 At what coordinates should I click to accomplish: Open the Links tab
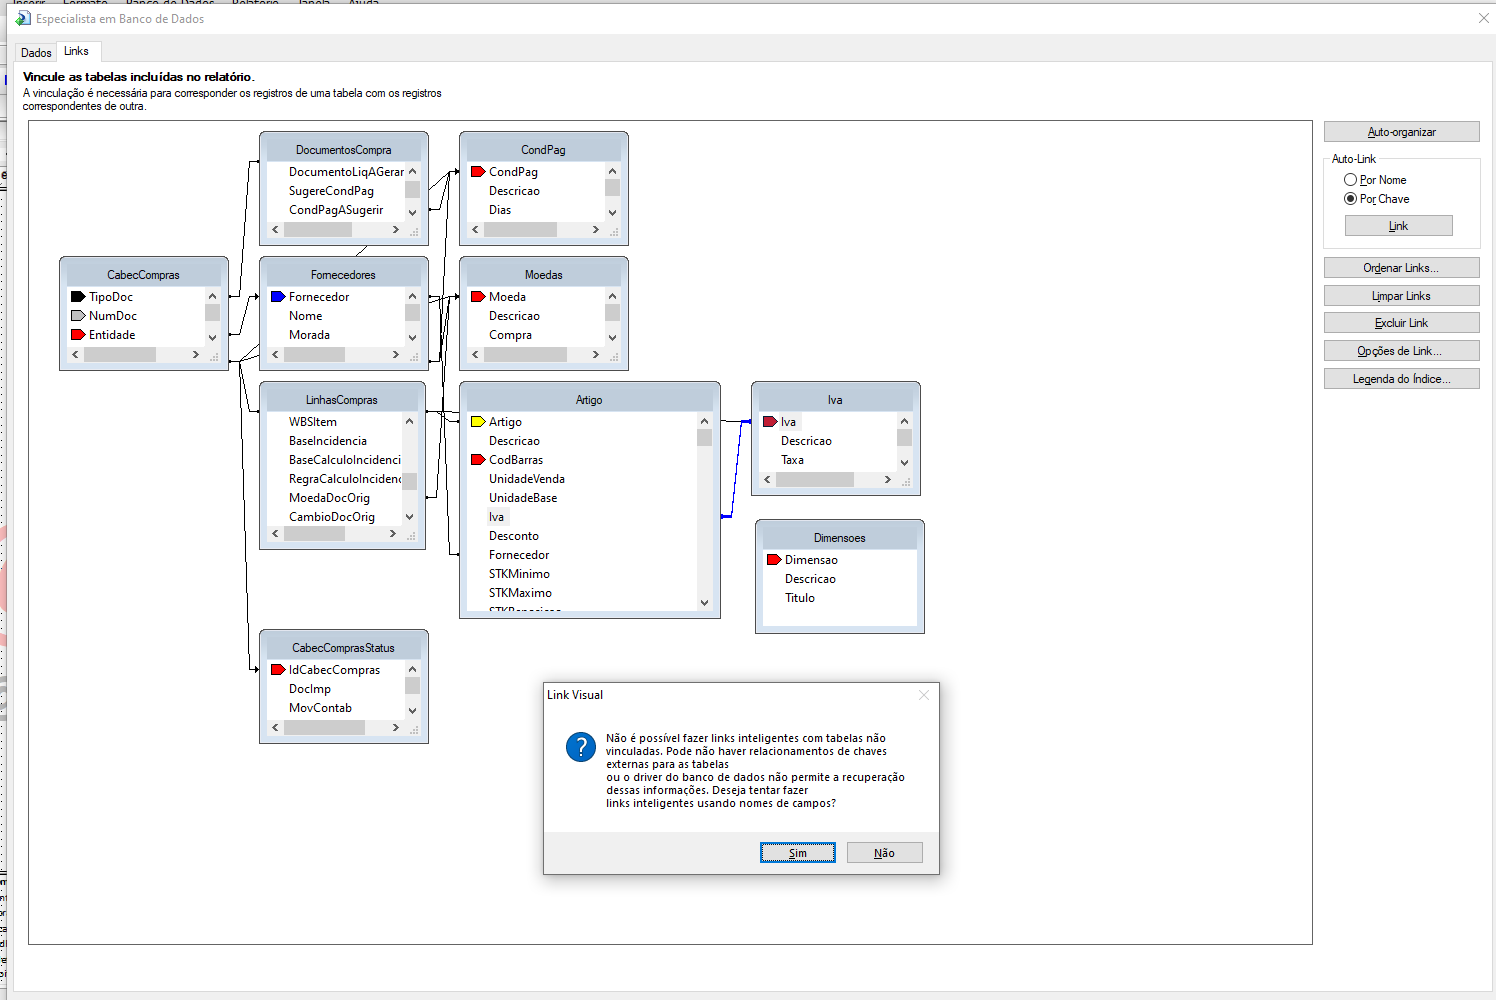(x=76, y=52)
